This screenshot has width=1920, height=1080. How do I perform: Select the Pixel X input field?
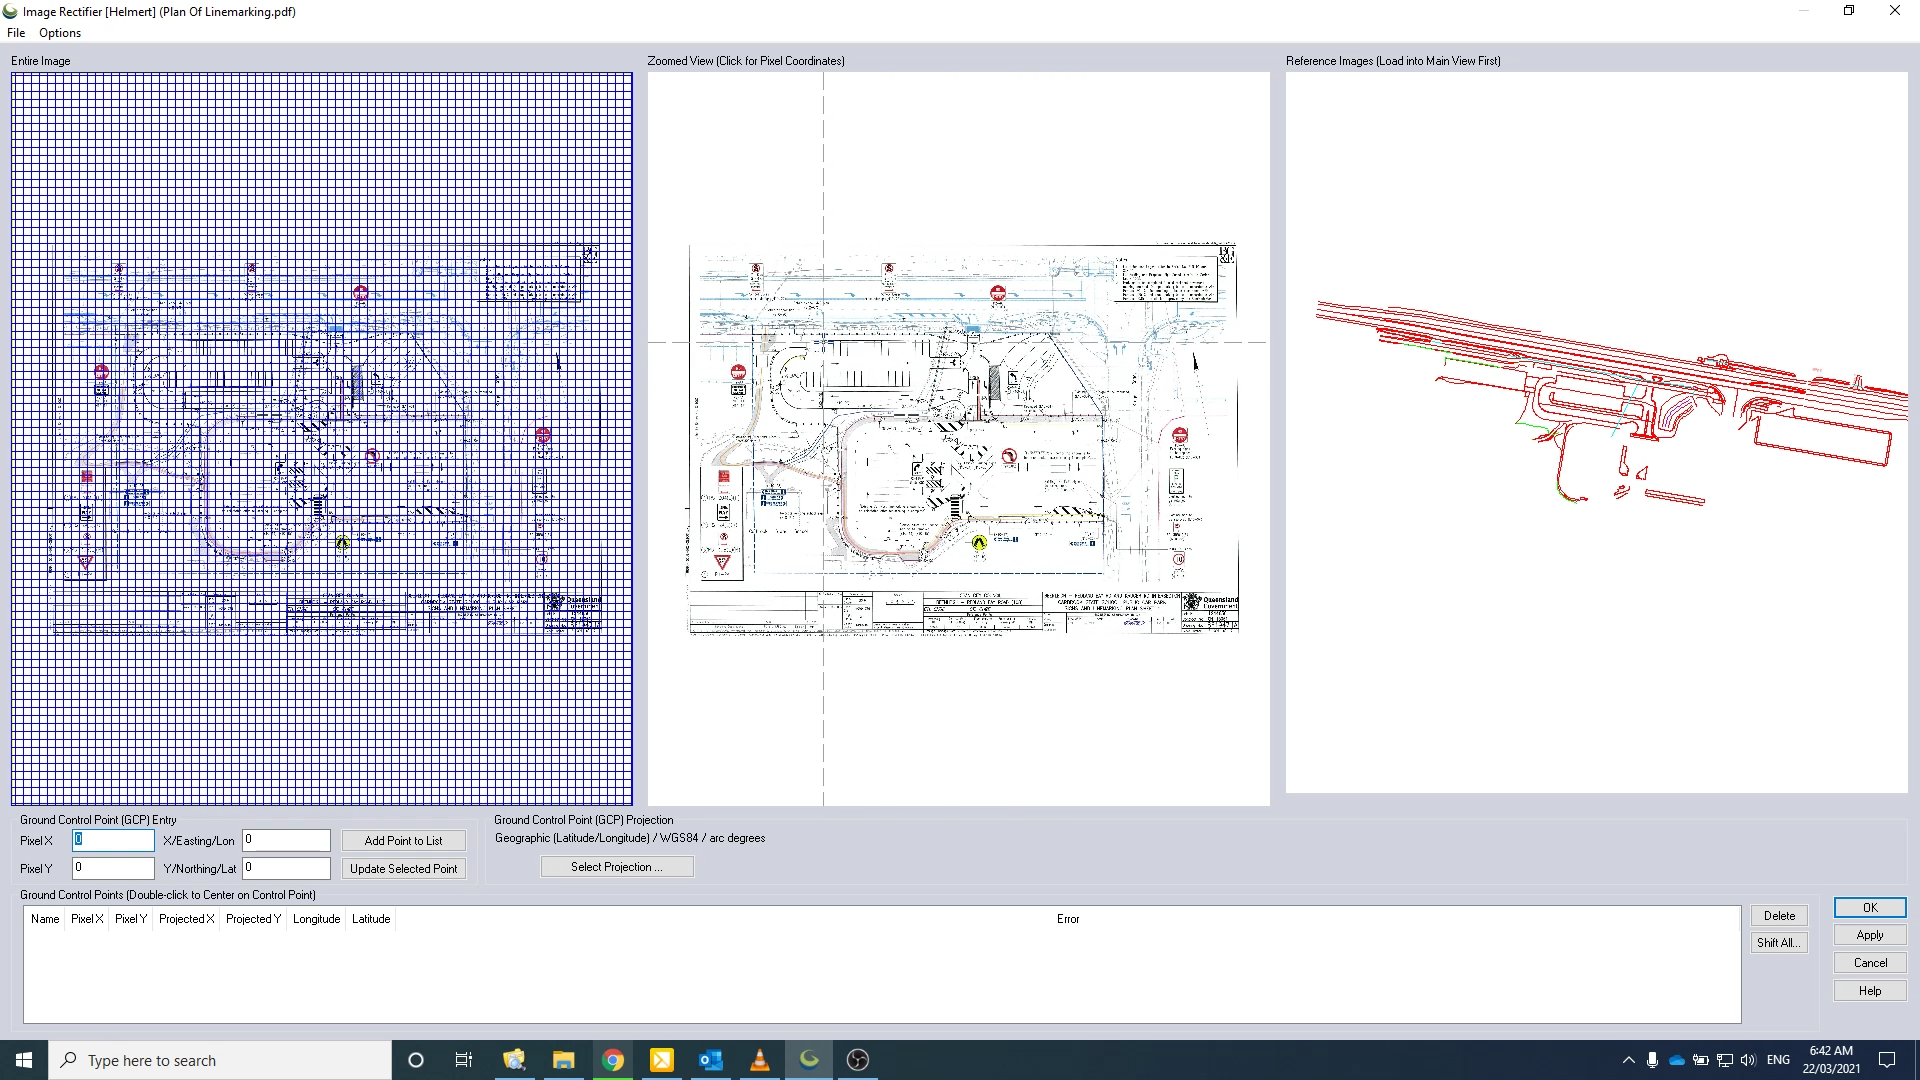click(111, 840)
